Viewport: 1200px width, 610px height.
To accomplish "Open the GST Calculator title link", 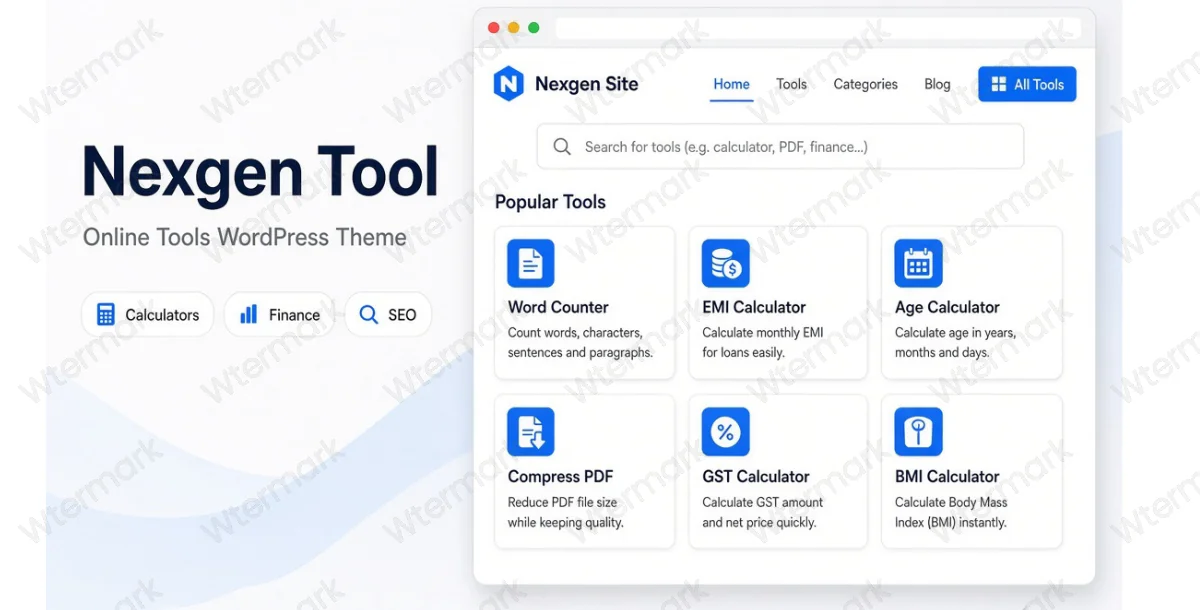I will click(x=756, y=476).
